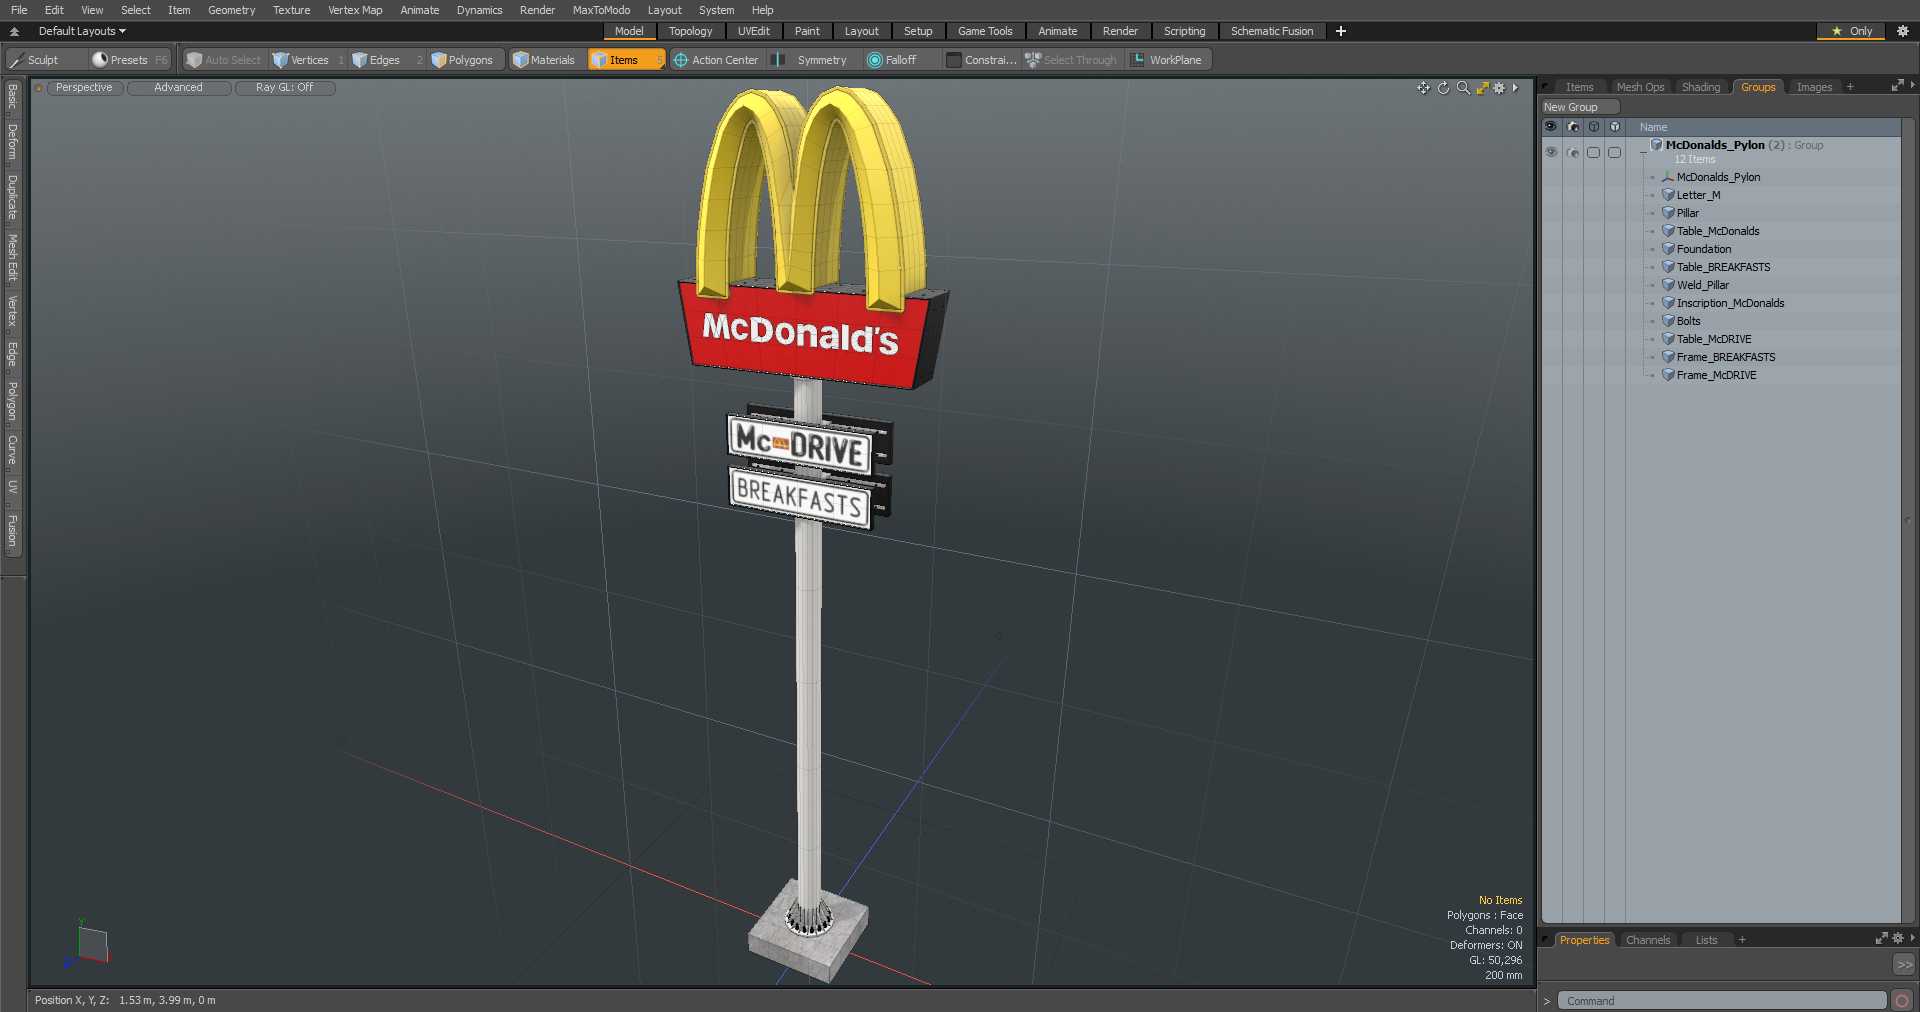Open the Fusion vertical toolbox tab
Screen dimensions: 1920x1012
(12, 530)
